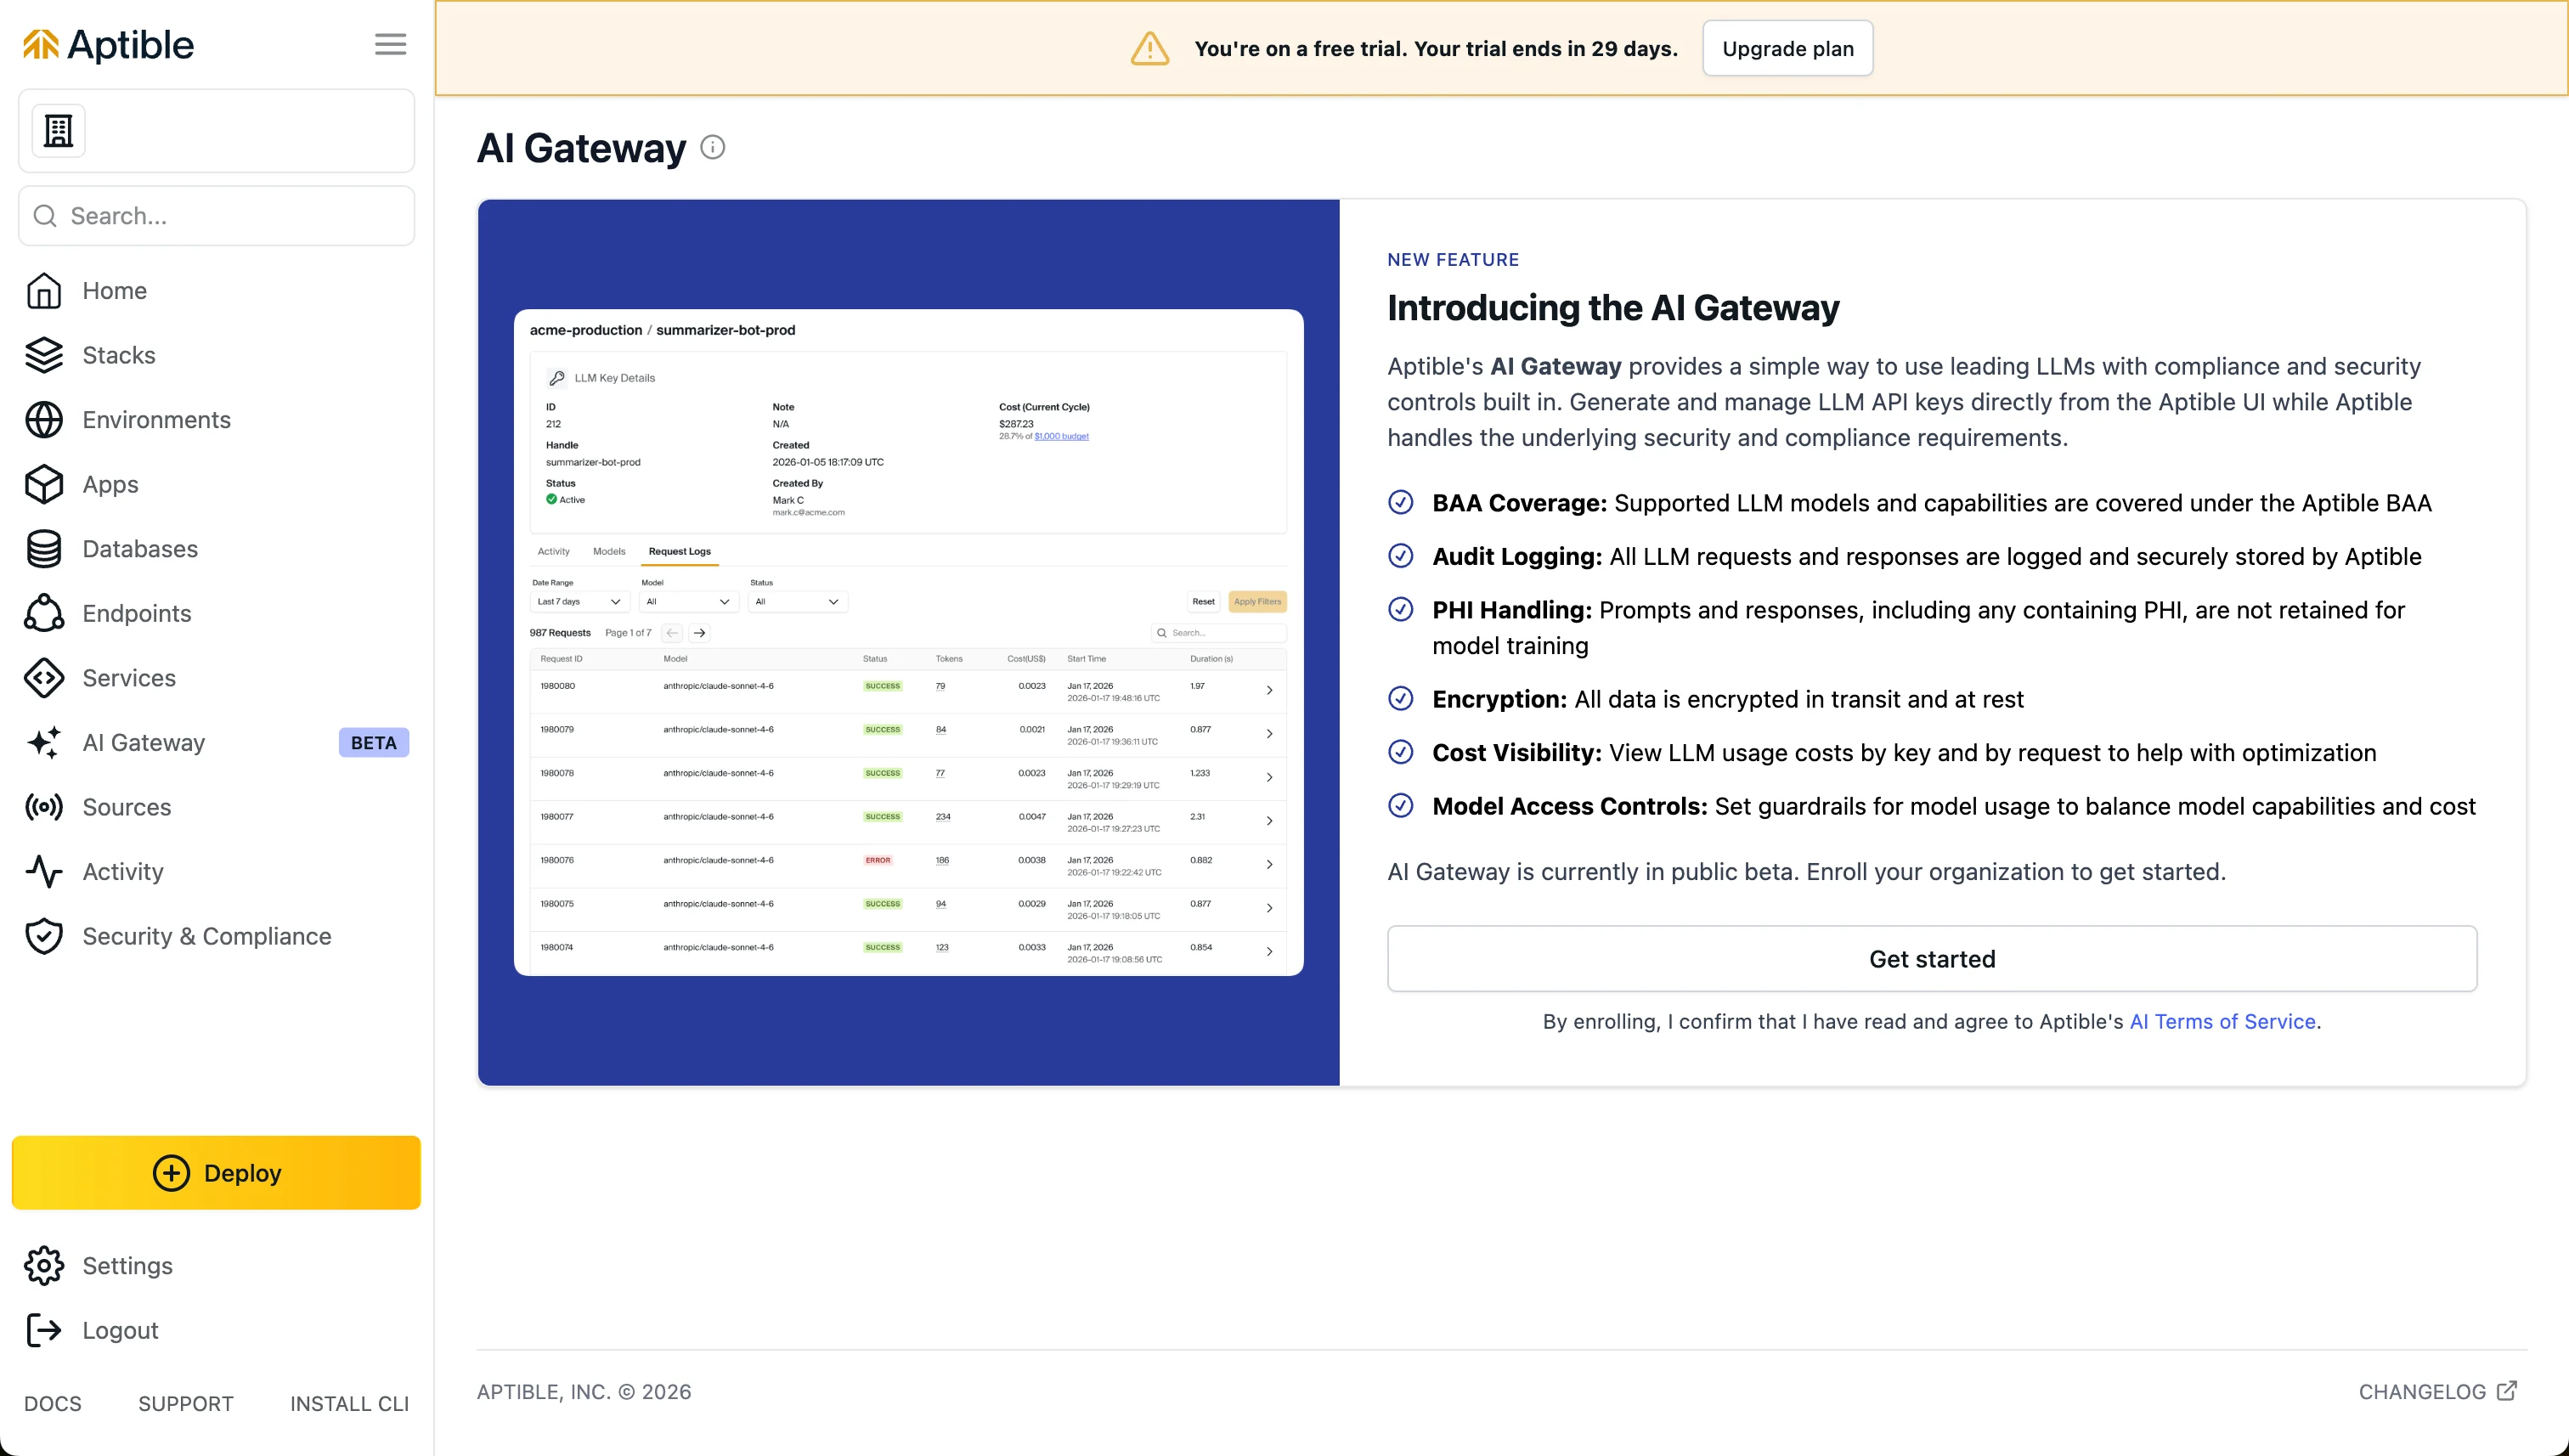View Activity label in sidebar
This screenshot has width=2569, height=1456.
(x=123, y=871)
